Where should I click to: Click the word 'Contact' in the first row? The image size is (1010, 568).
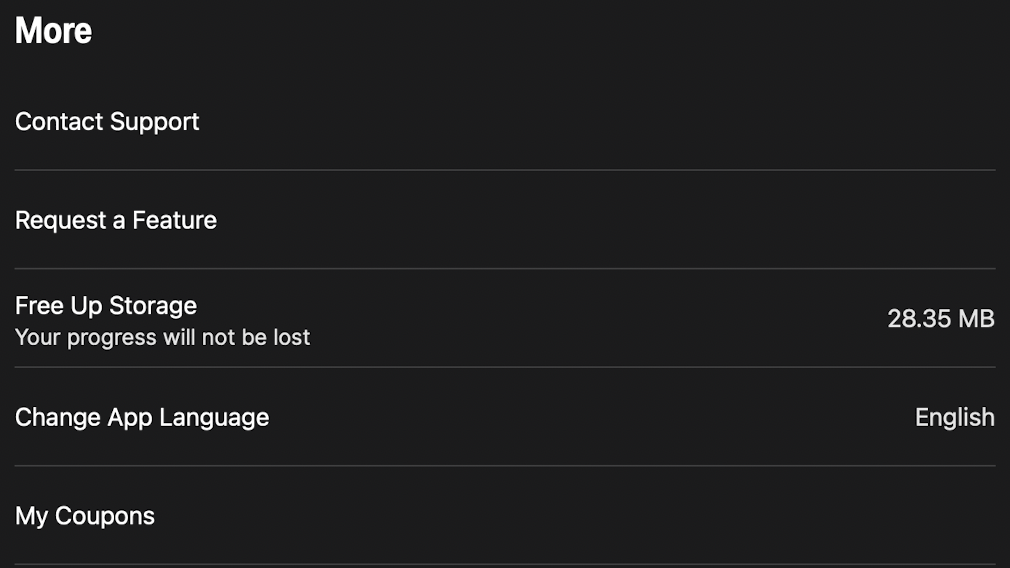tap(59, 122)
